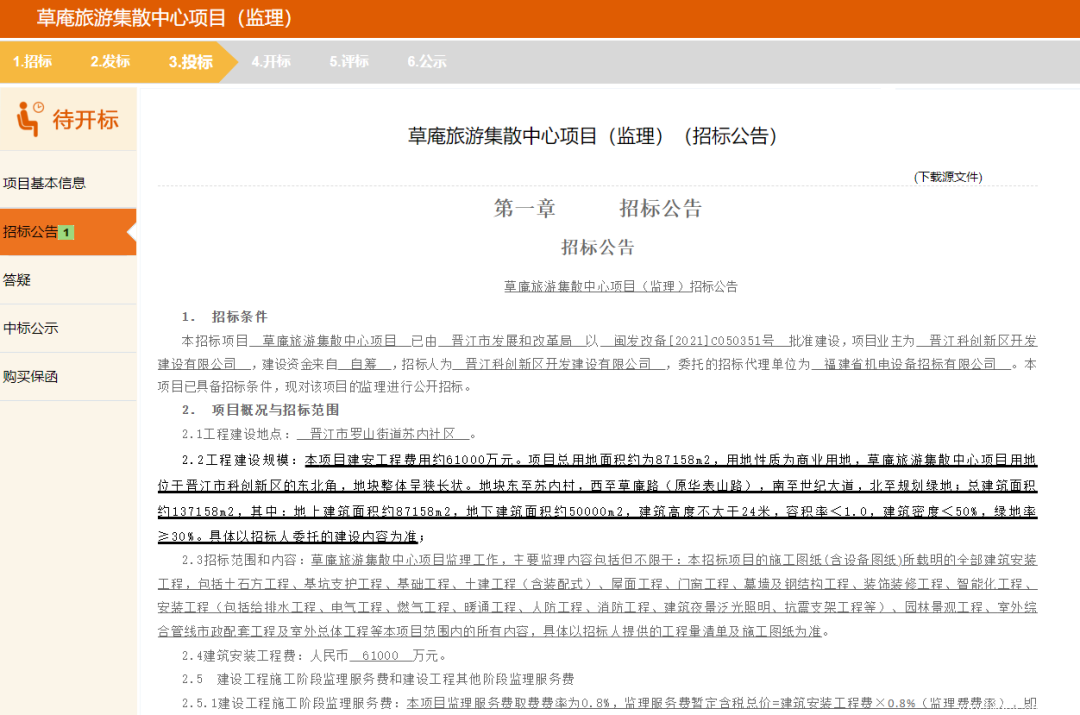Go to step 5.评标
The image size is (1080, 715).
coord(349,61)
